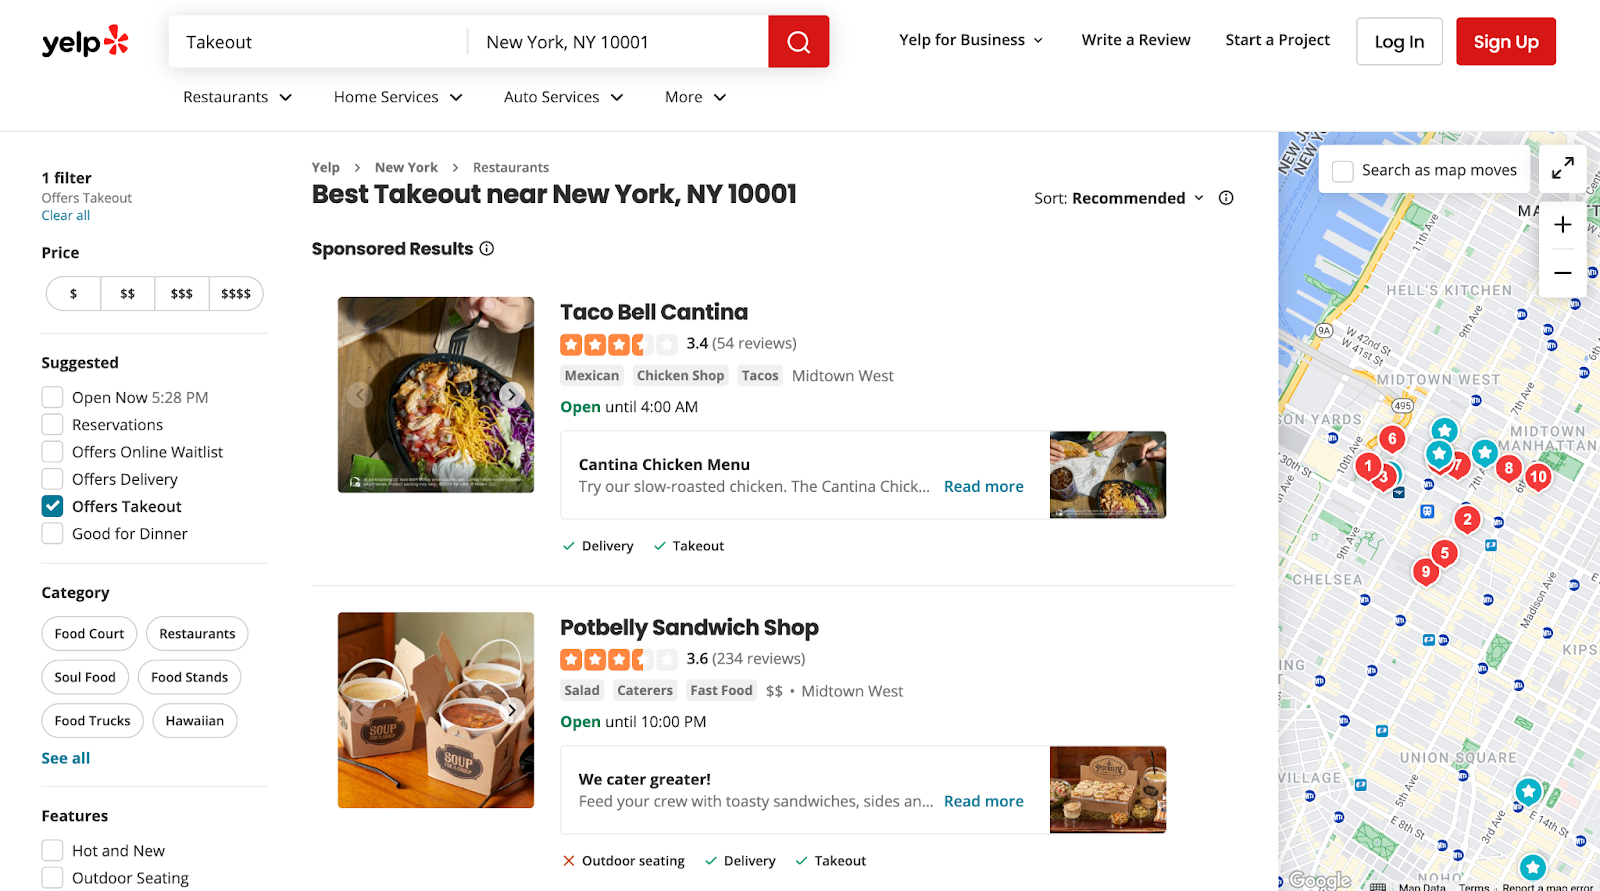This screenshot has height=891, width=1600.
Task: Select the $$$ price filter
Action: 182,294
